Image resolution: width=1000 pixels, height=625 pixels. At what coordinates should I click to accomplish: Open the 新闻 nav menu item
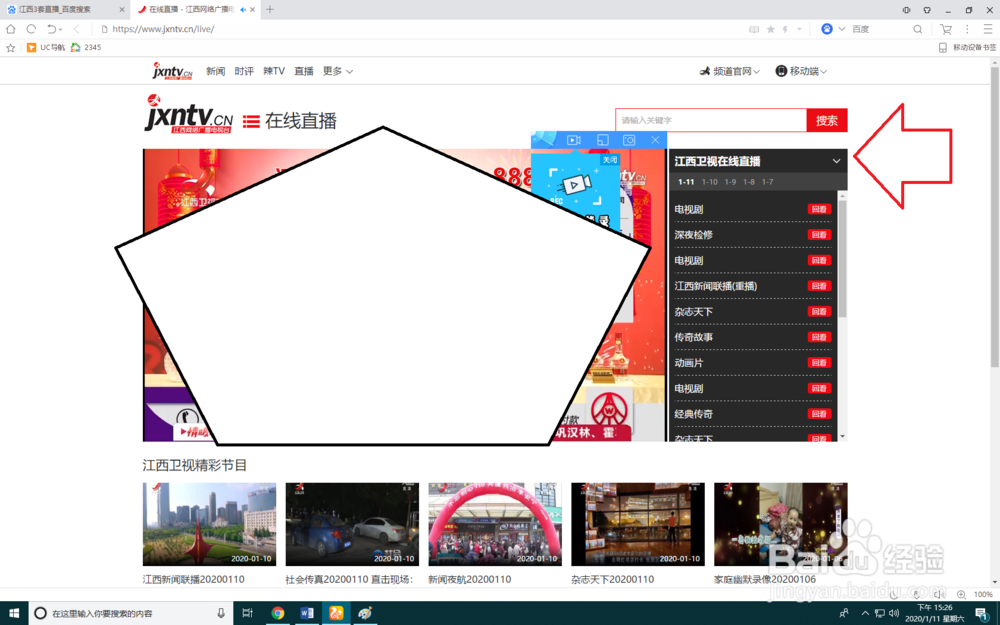coord(216,71)
